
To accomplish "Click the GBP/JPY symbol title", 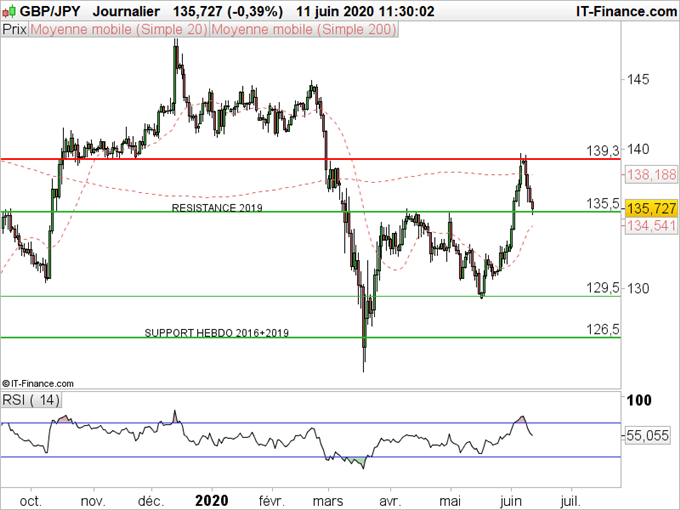I will pyautogui.click(x=50, y=11).
